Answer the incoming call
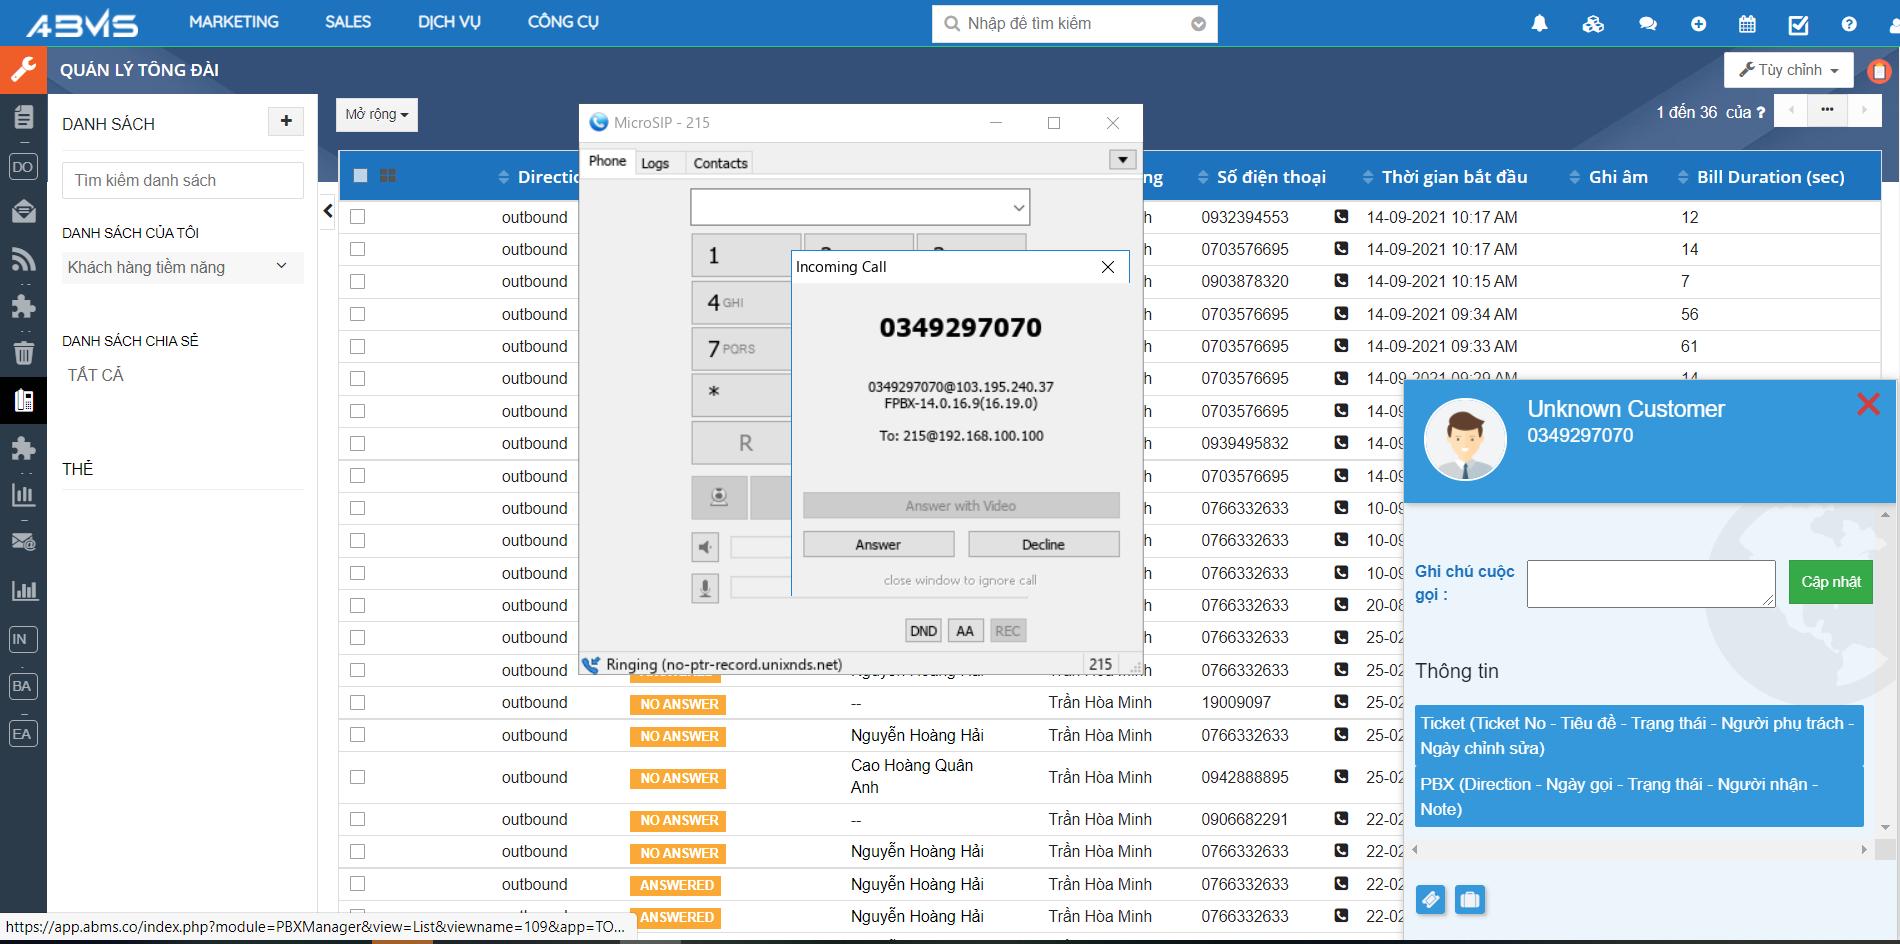Image resolution: width=1900 pixels, height=944 pixels. (x=878, y=544)
